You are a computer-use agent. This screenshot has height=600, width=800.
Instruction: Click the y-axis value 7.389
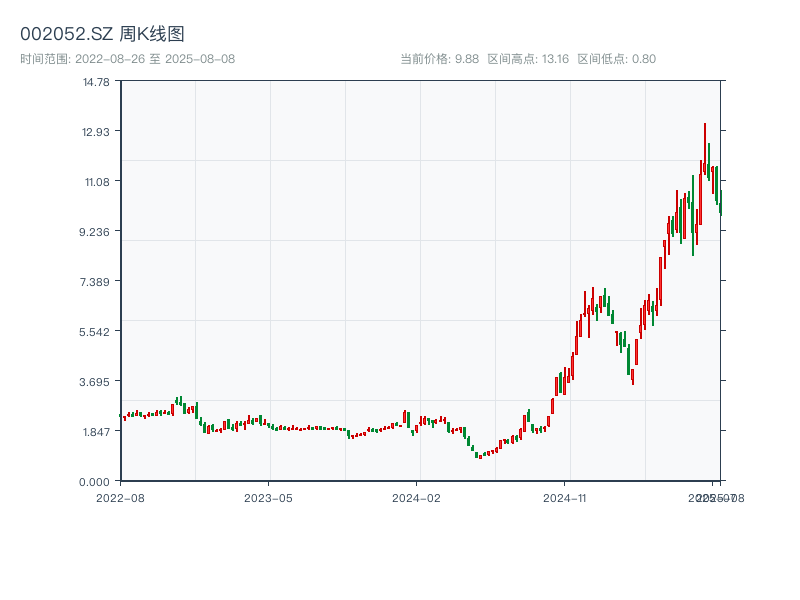94,282
